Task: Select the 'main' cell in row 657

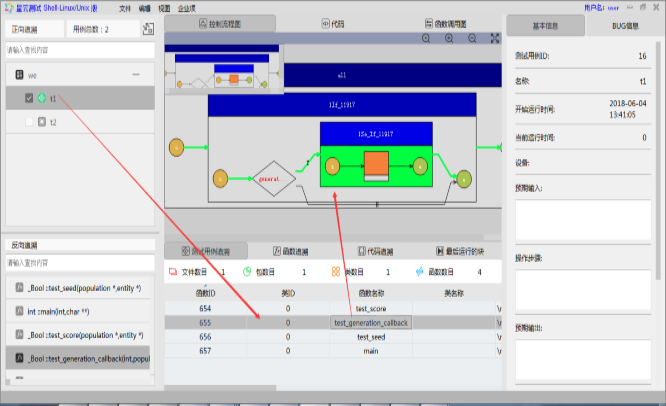Action: pos(371,351)
